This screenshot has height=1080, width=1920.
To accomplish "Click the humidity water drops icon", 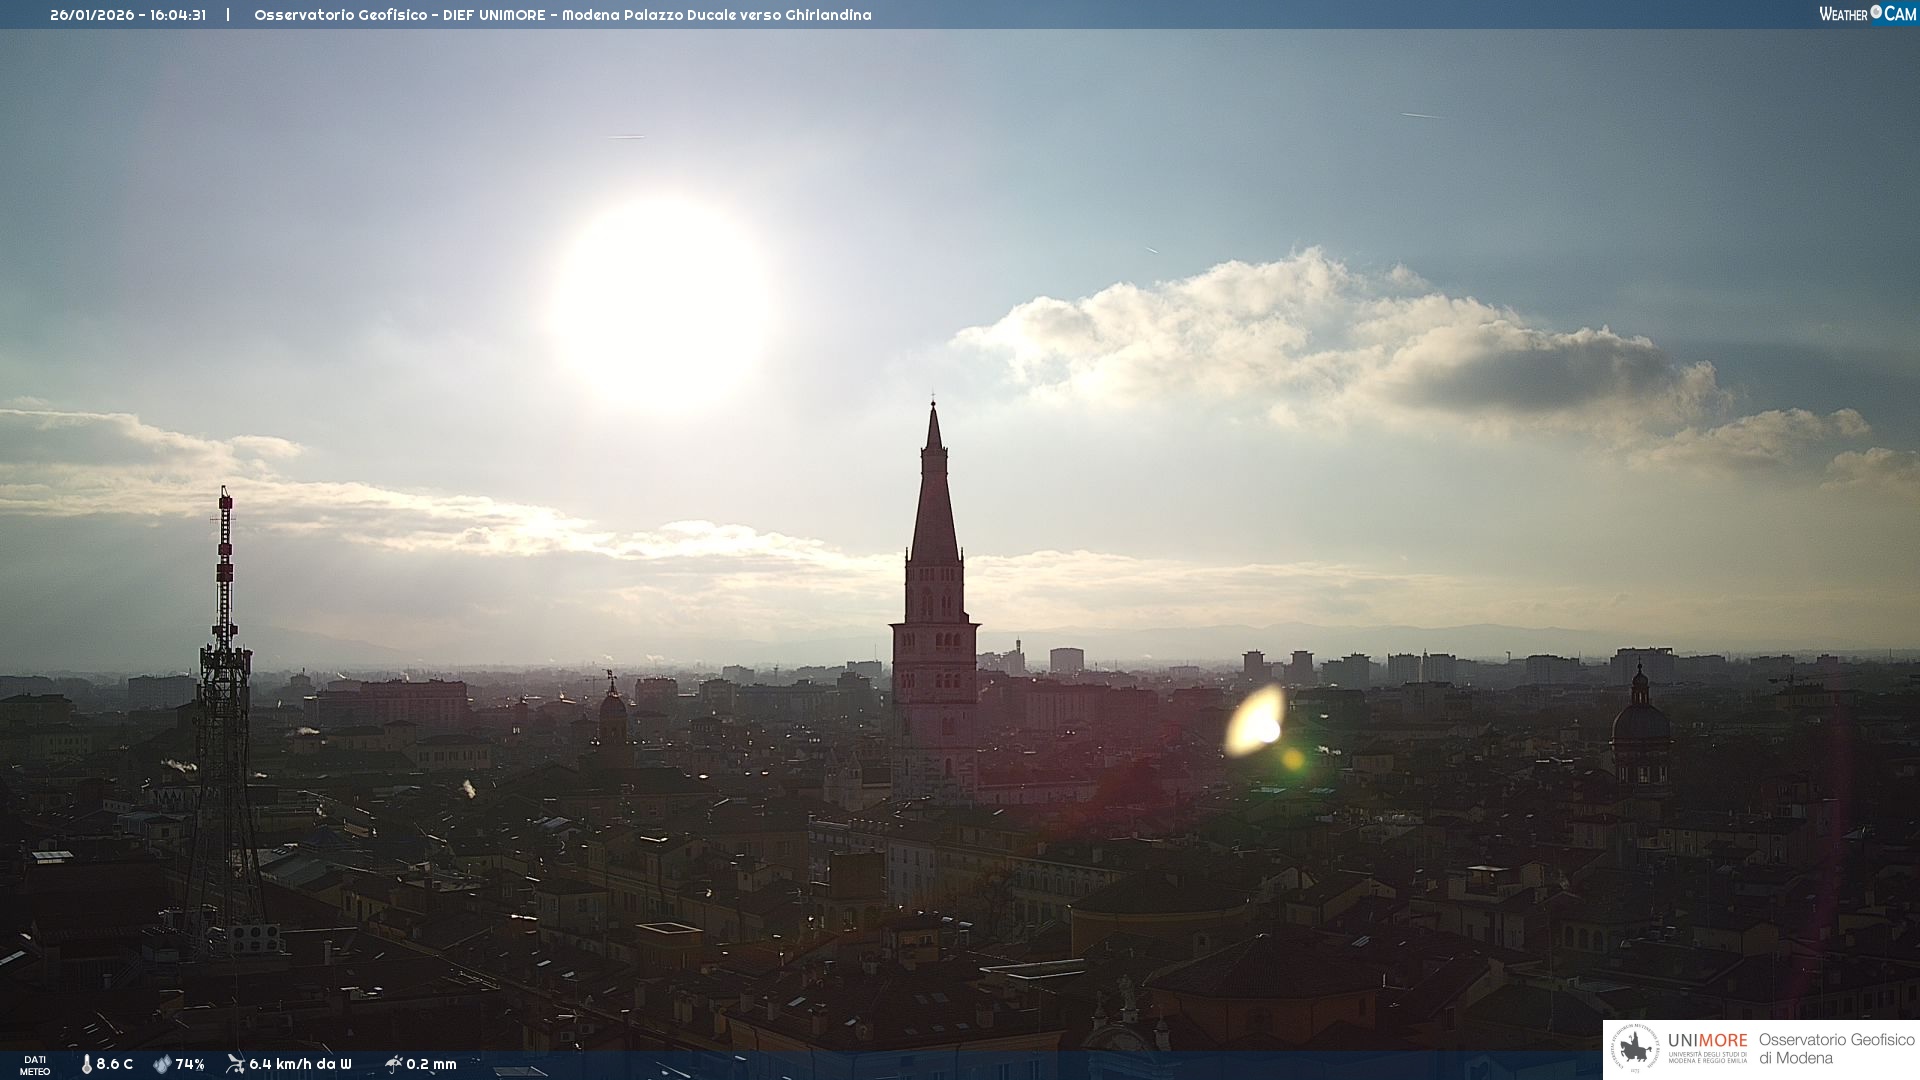I will 162,1064.
